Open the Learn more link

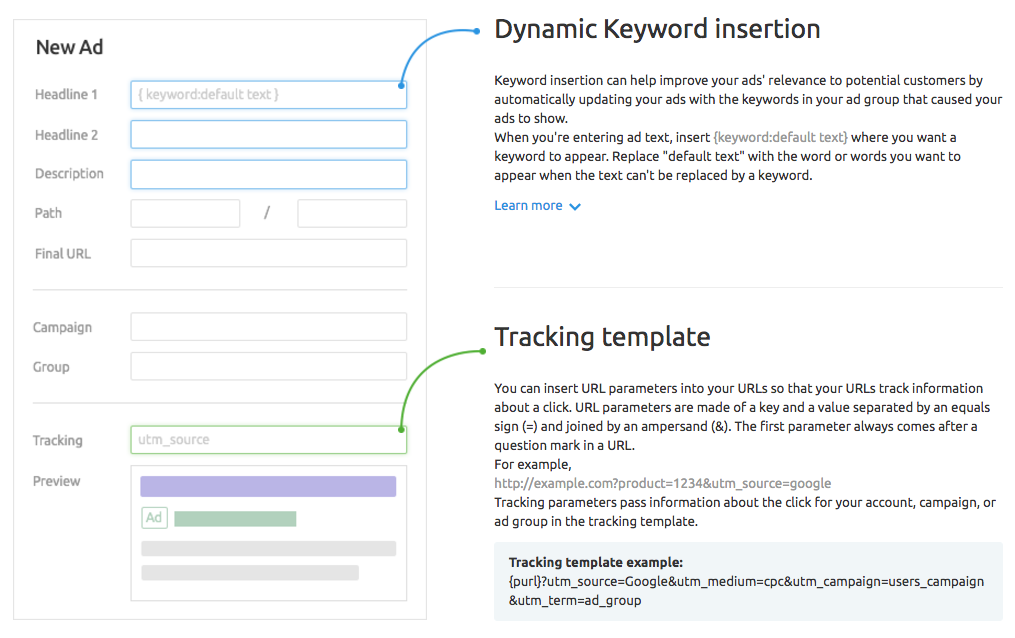coord(528,206)
